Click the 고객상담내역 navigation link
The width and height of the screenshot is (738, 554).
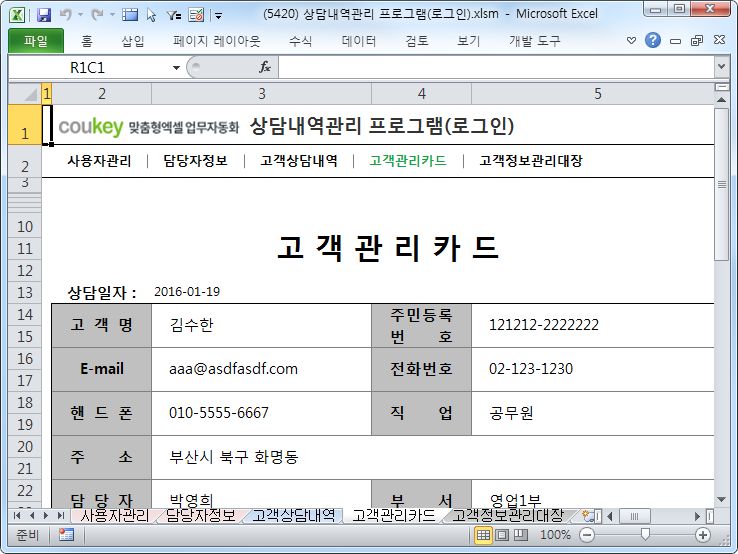click(299, 161)
